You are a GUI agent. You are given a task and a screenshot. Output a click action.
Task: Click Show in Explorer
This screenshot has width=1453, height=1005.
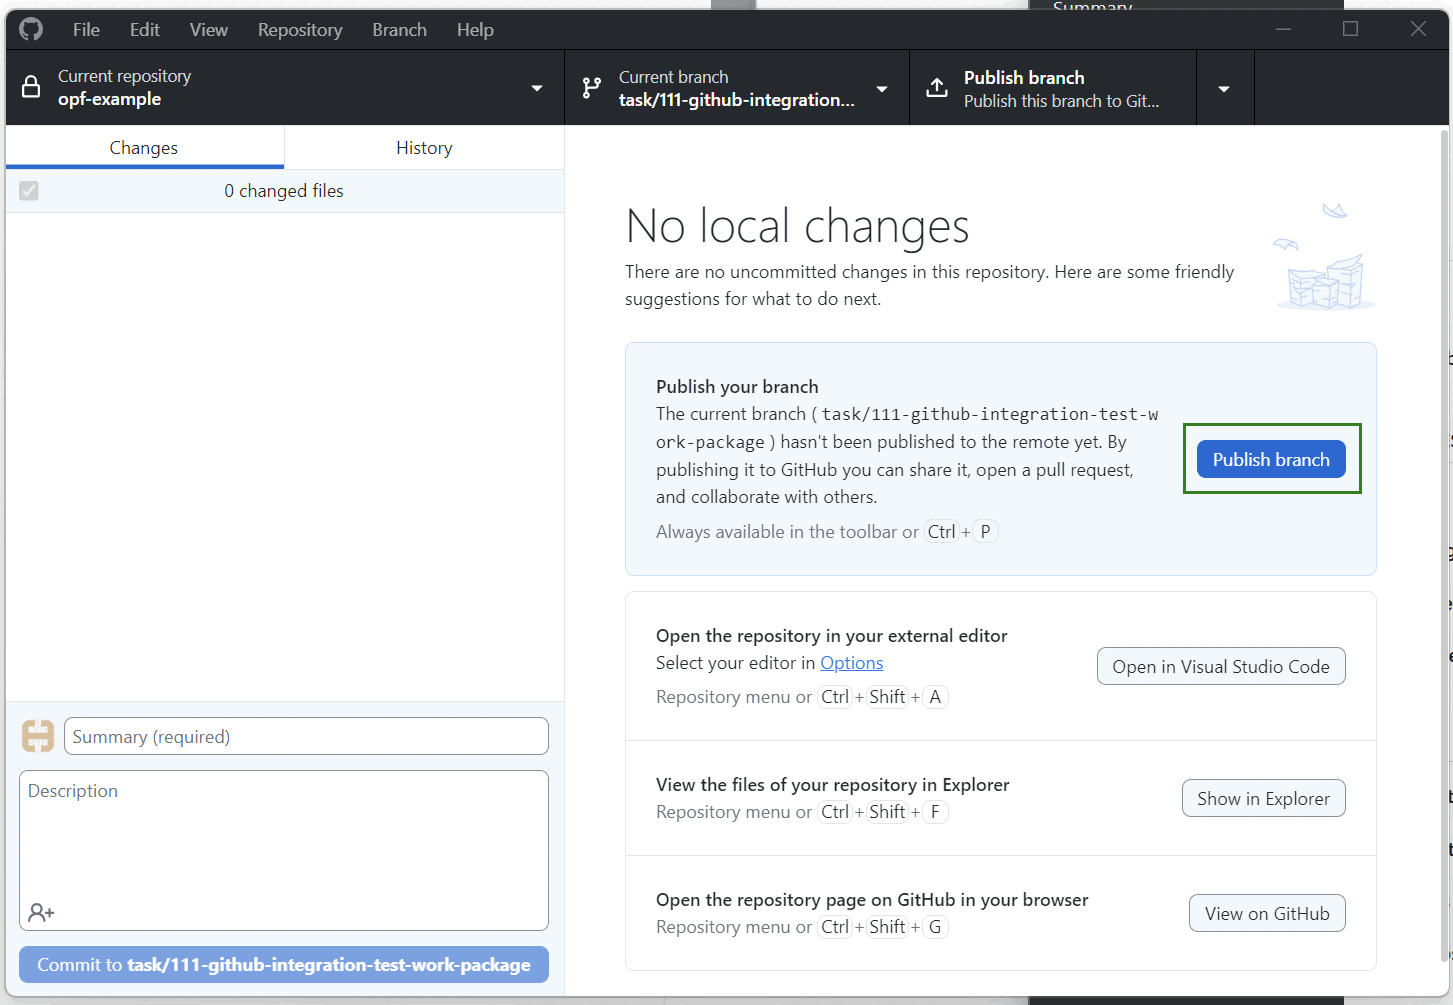[x=1263, y=798]
